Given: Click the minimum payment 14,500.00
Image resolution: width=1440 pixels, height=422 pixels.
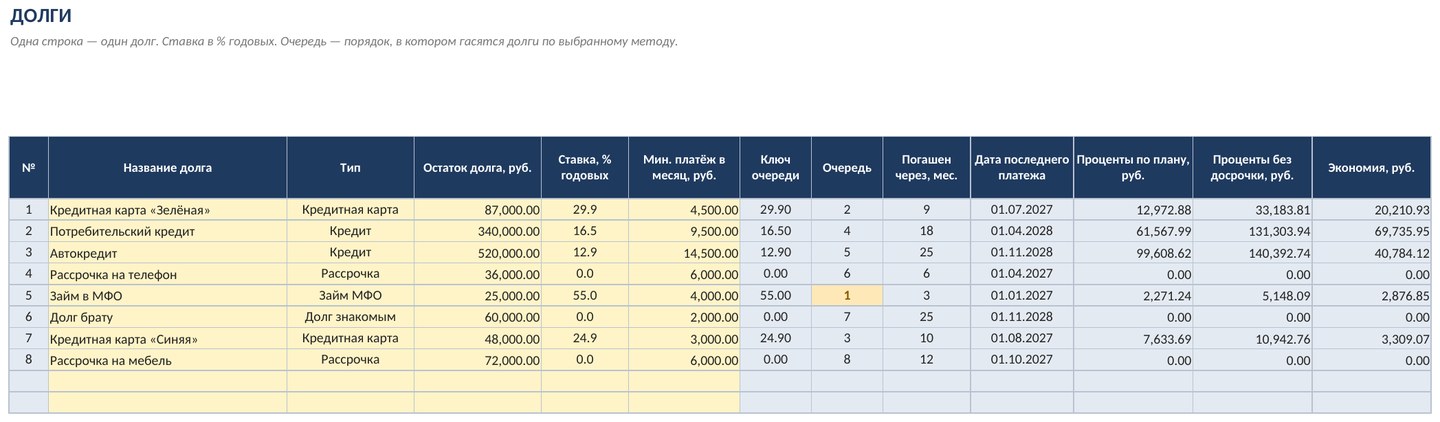Looking at the screenshot, I should (x=685, y=252).
